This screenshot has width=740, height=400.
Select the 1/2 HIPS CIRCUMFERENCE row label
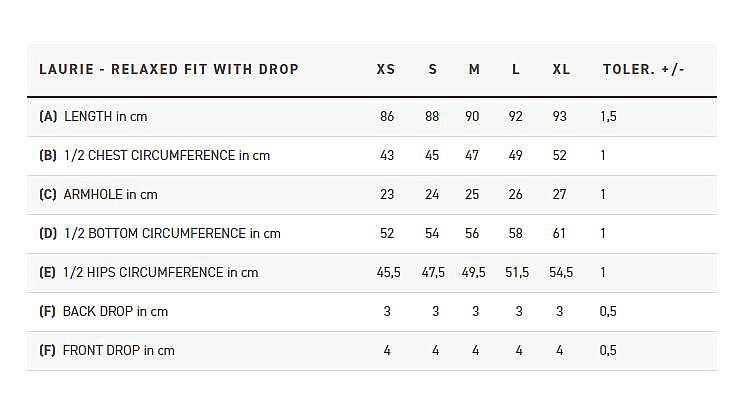point(148,273)
